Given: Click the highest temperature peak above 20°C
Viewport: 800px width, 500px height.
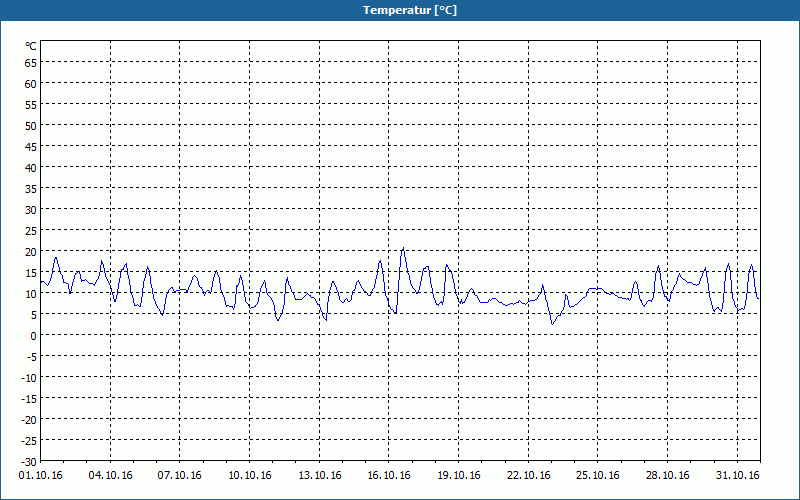Looking at the screenshot, I should click(403, 248).
